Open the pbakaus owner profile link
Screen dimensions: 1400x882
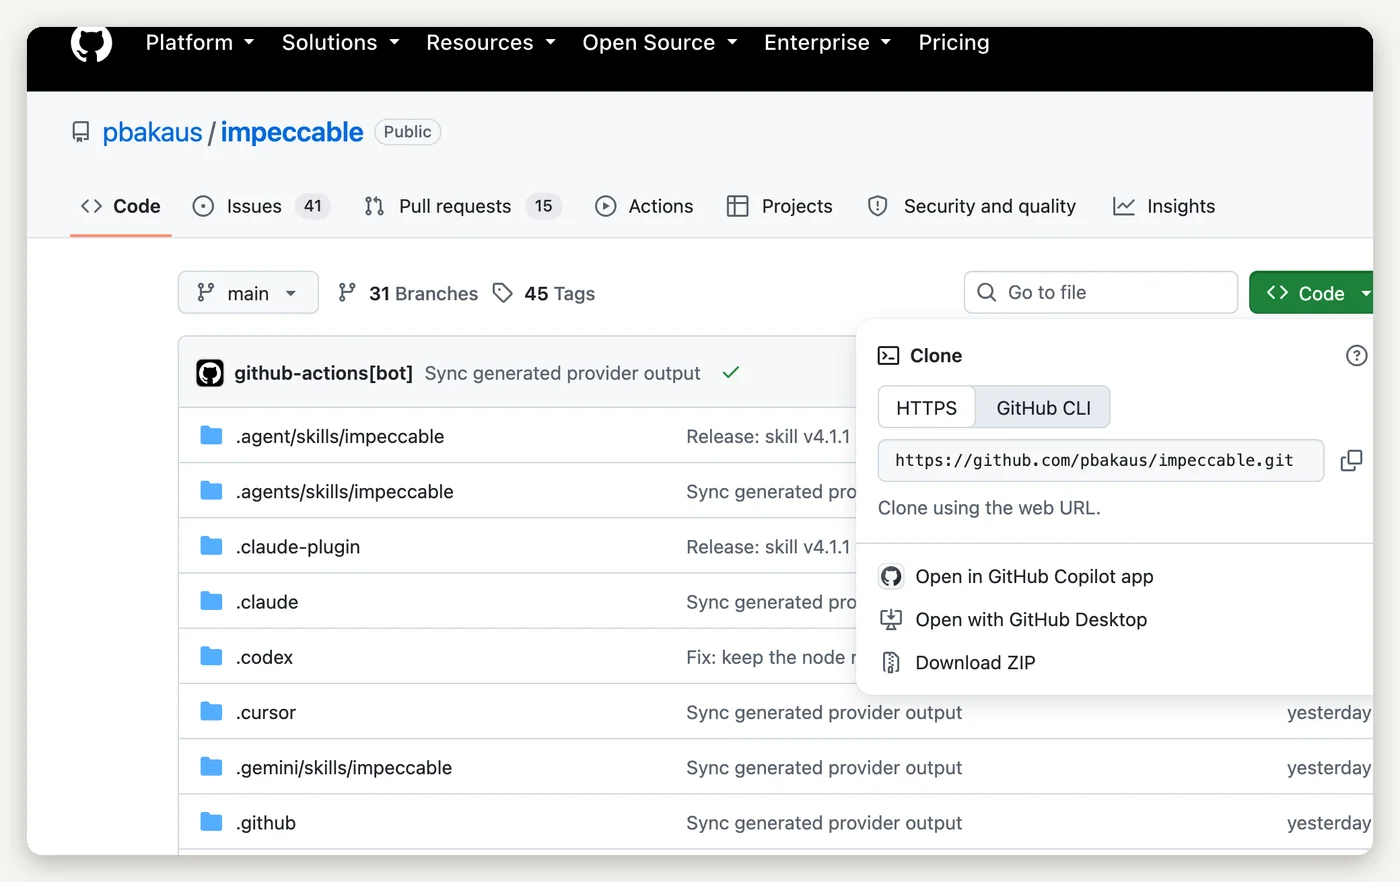[152, 132]
